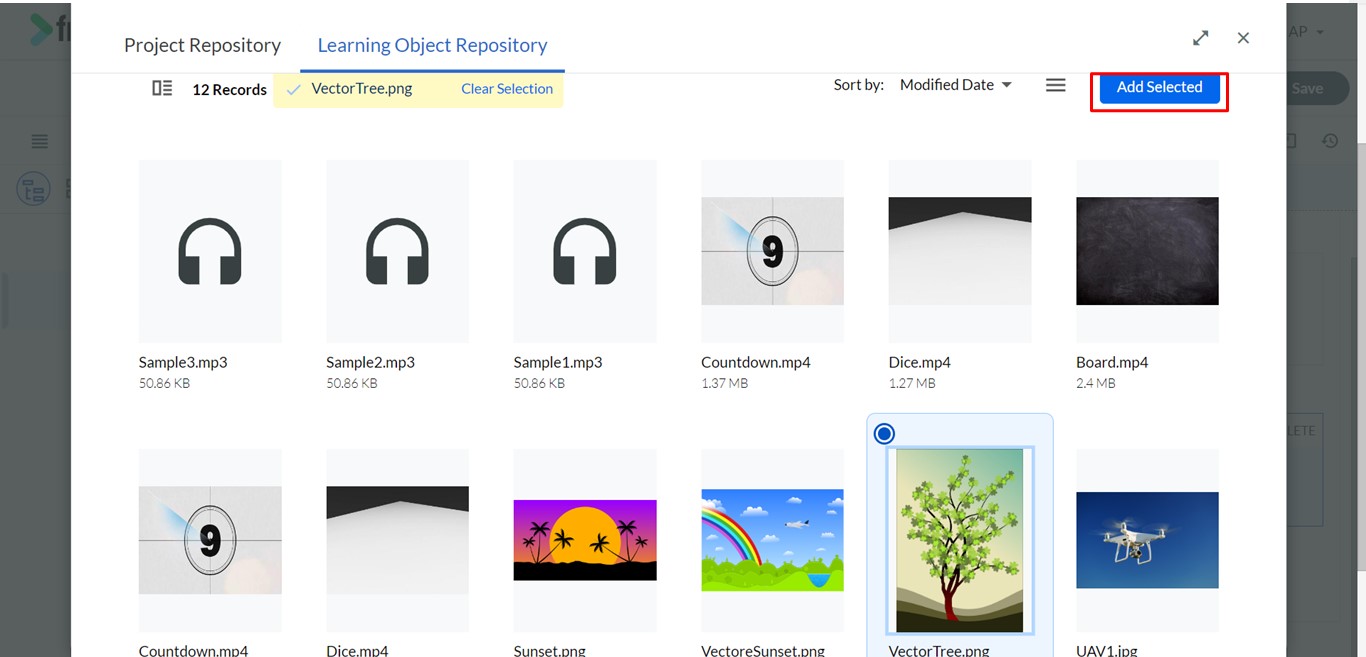Close the repository dialog

coord(1243,38)
